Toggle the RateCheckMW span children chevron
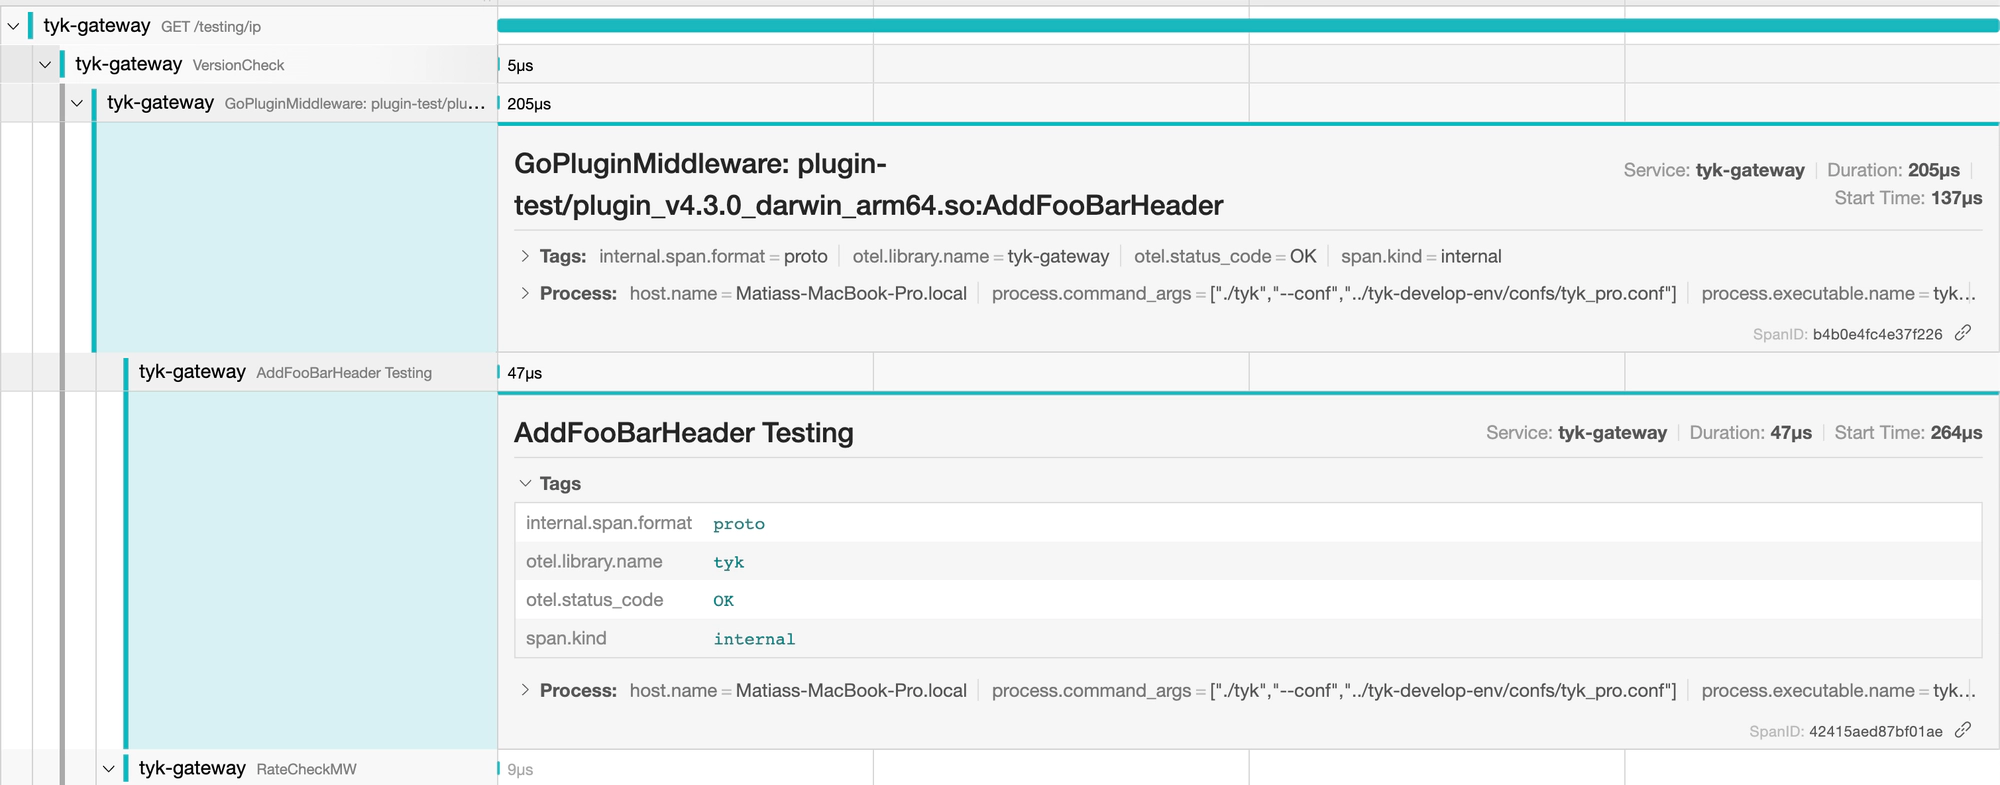2000x785 pixels. [109, 769]
